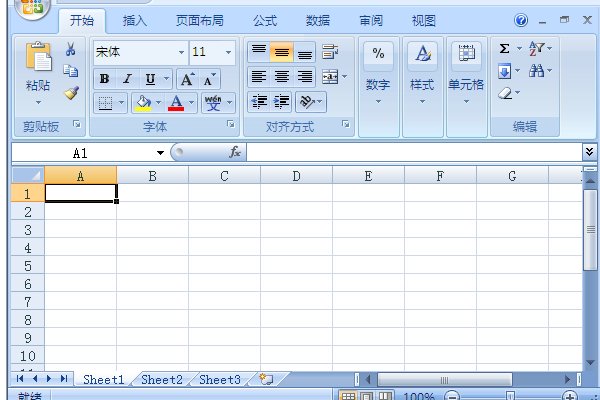Toggle top vertical align
The height and width of the screenshot is (400, 600).
pyautogui.click(x=259, y=51)
